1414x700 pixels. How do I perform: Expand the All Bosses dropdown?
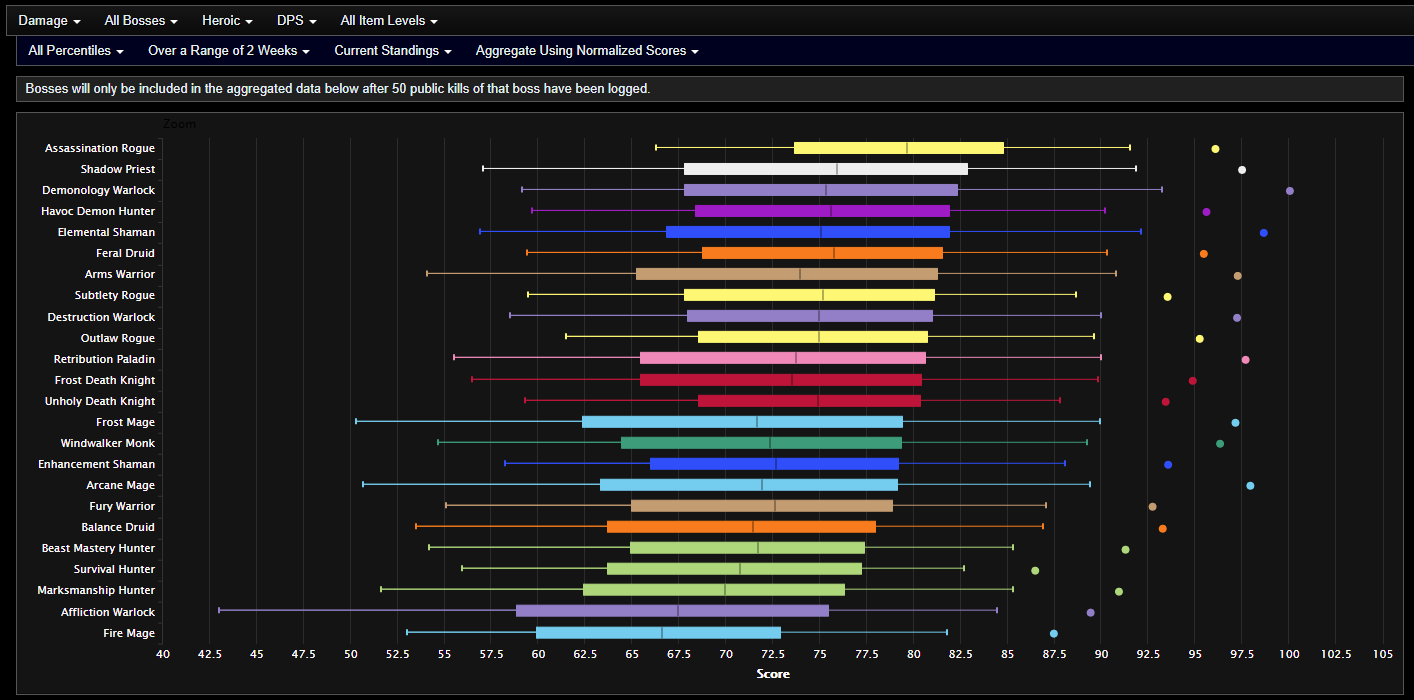(141, 20)
